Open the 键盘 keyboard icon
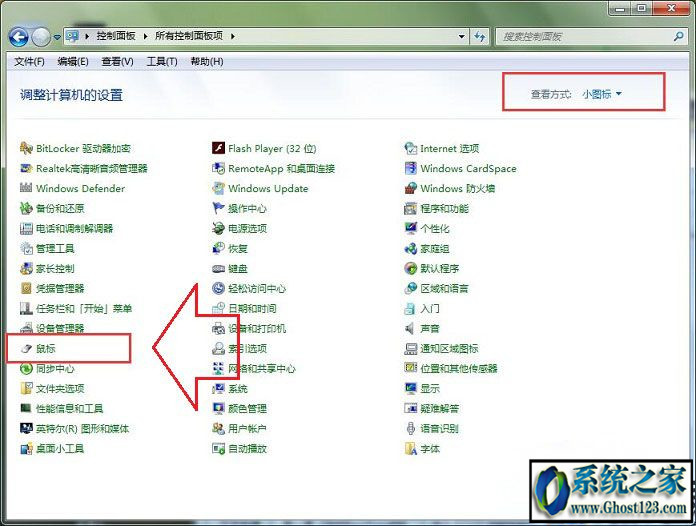 [218, 269]
